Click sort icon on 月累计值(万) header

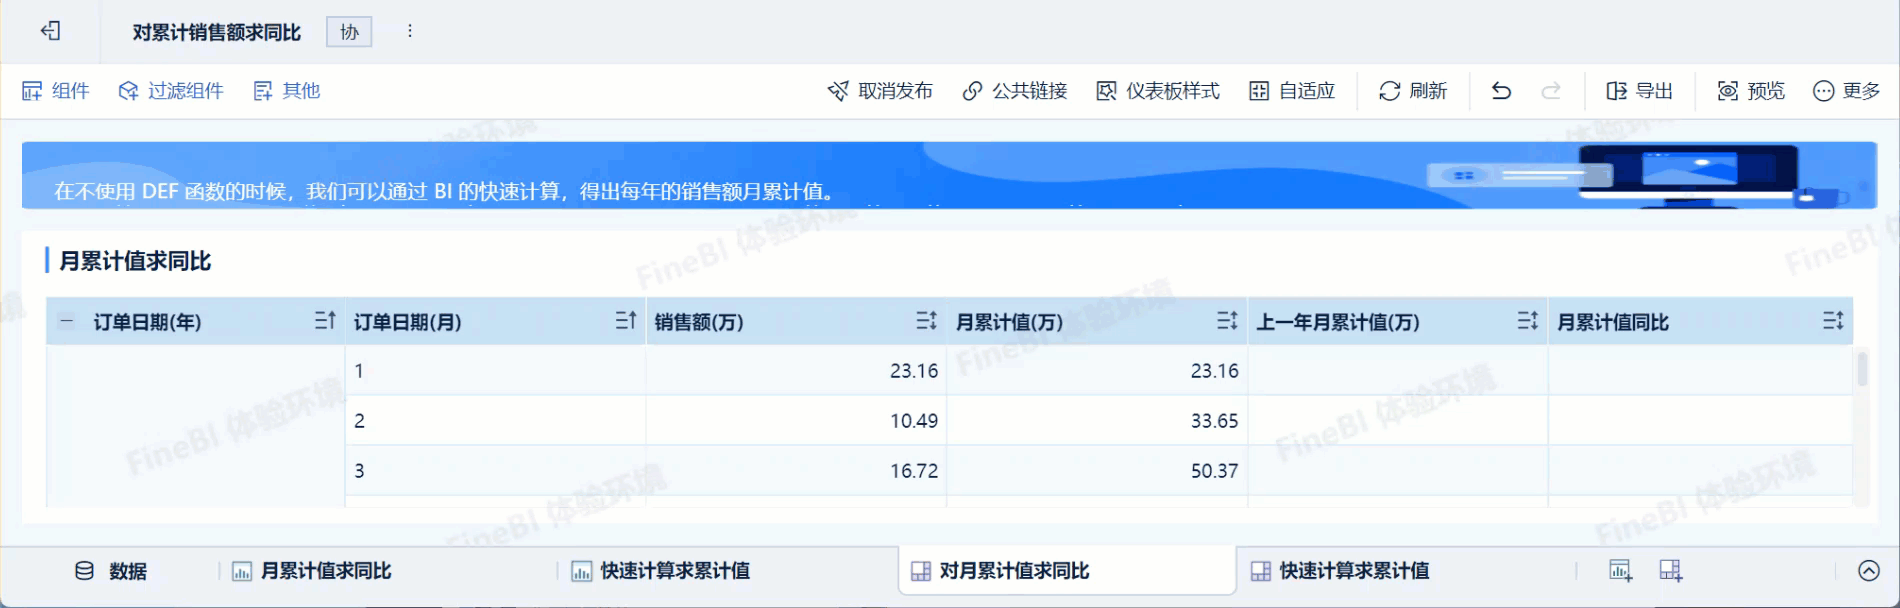tap(1227, 321)
